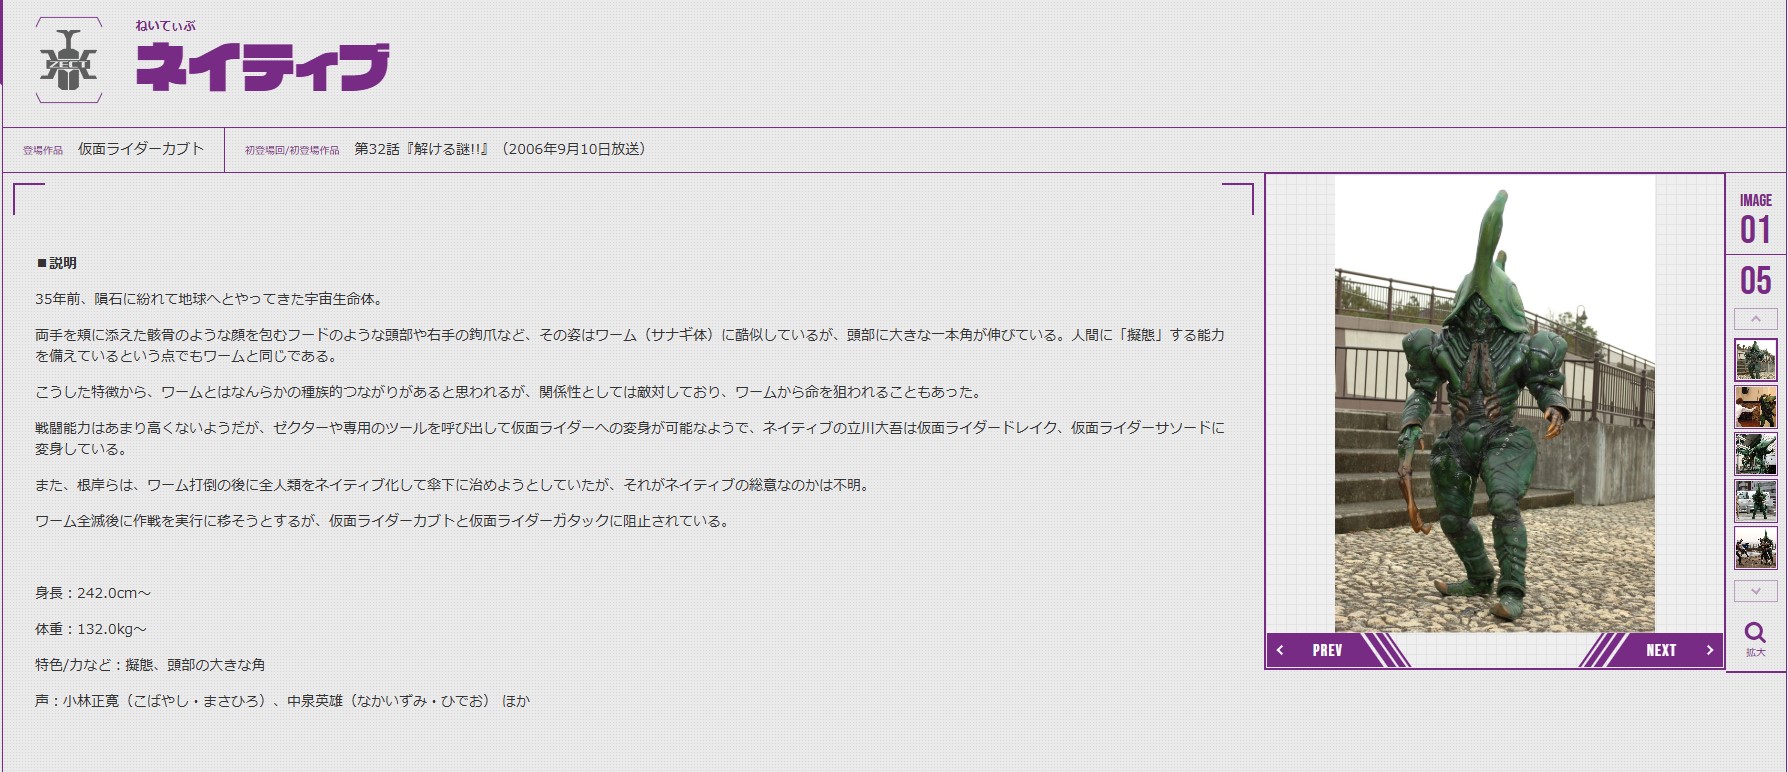Screen dimensions: 1788x772
Task: Advance to the next image with NEXT
Action: pyautogui.click(x=1661, y=650)
